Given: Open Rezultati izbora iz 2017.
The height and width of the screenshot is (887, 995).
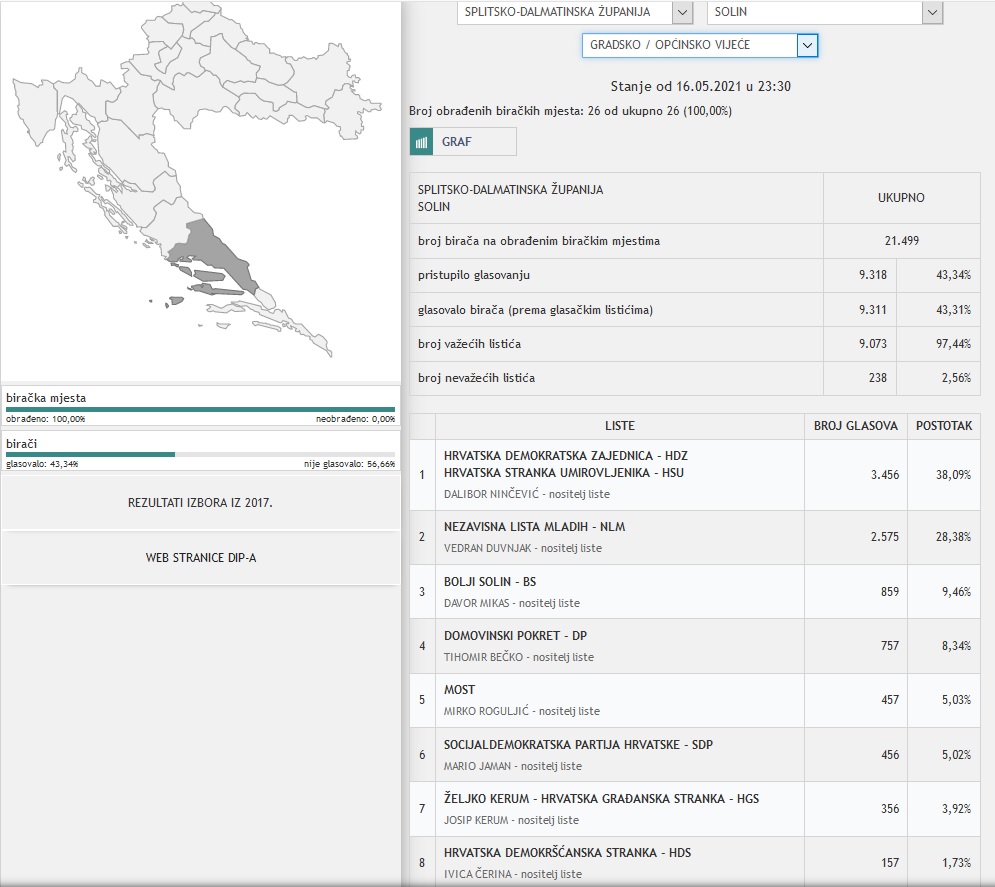Looking at the screenshot, I should coord(200,503).
